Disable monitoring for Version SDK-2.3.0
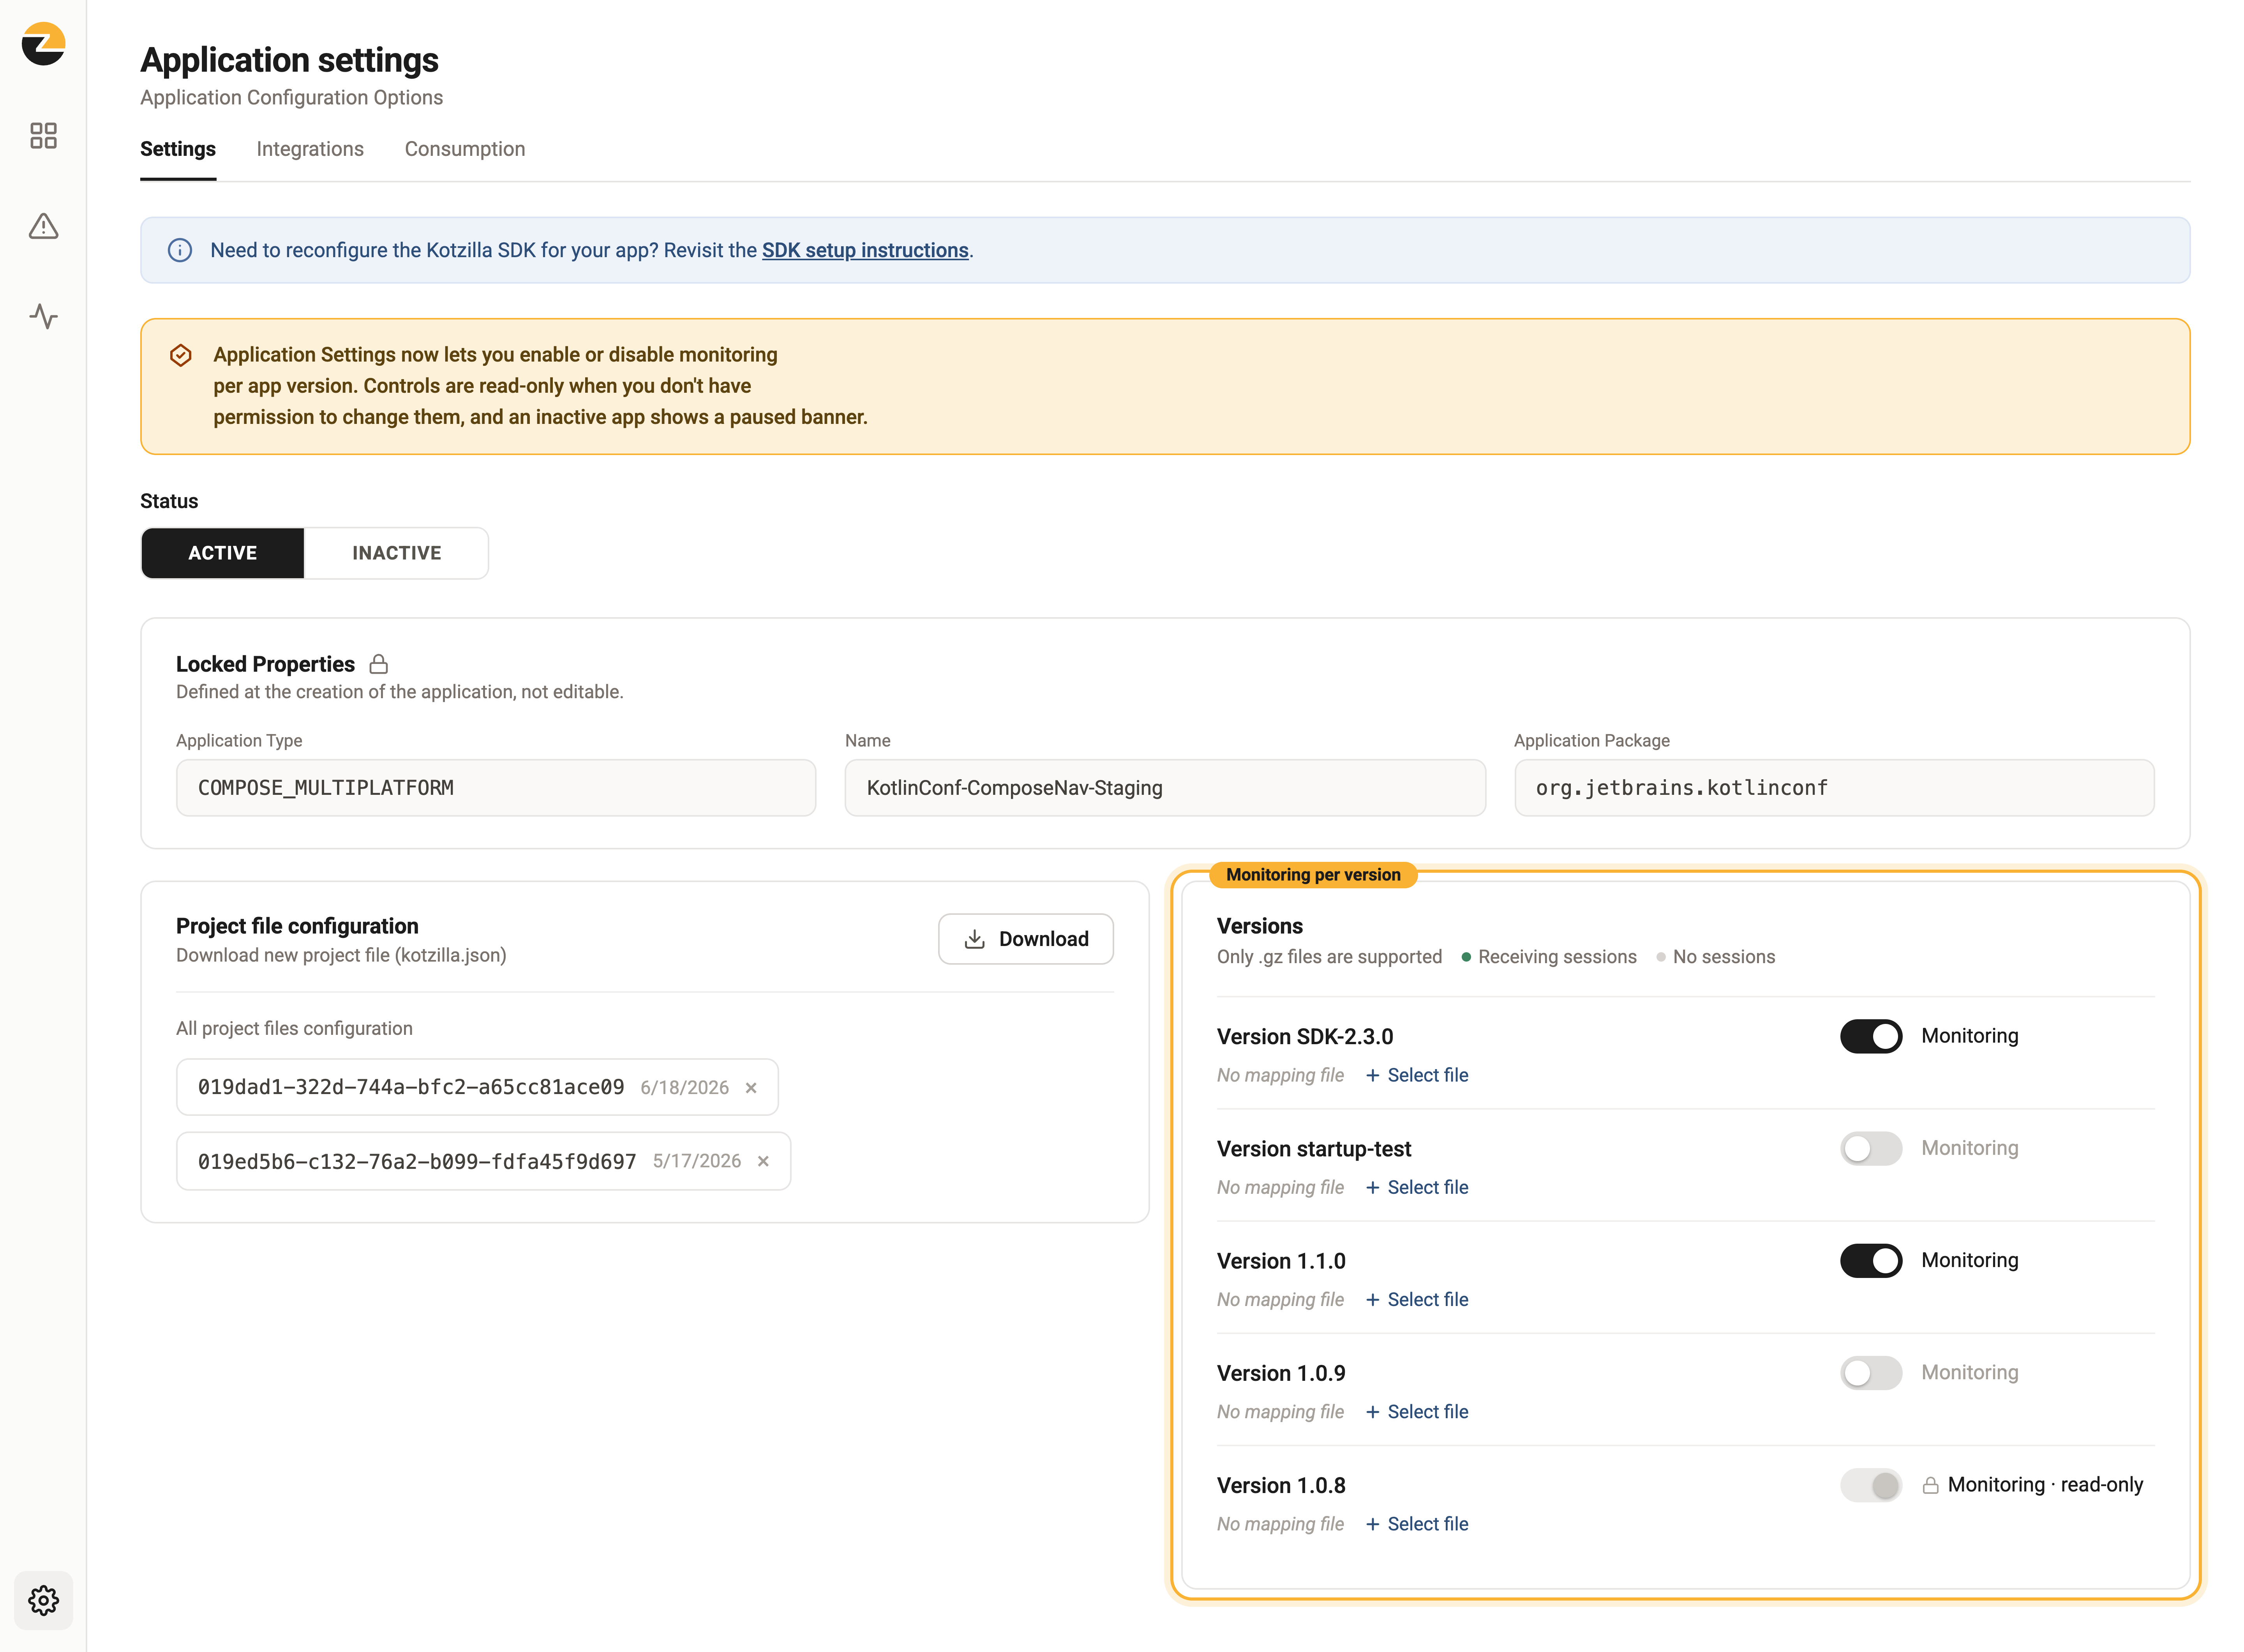 [1871, 1036]
